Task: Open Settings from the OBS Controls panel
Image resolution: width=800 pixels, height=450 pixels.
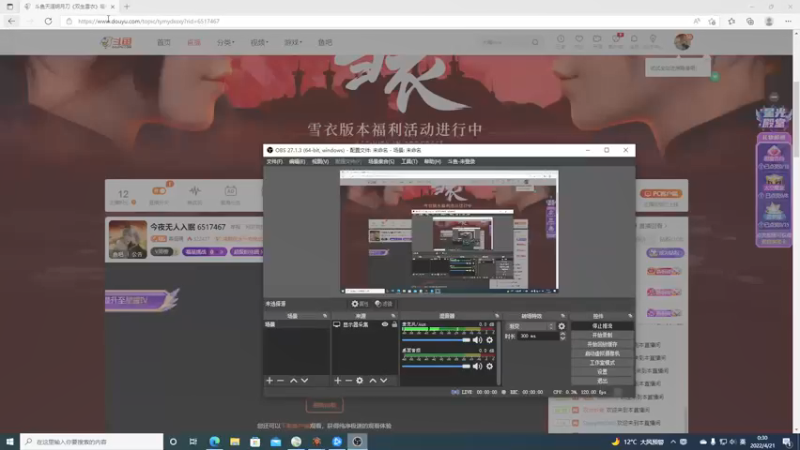Action: click(602, 372)
